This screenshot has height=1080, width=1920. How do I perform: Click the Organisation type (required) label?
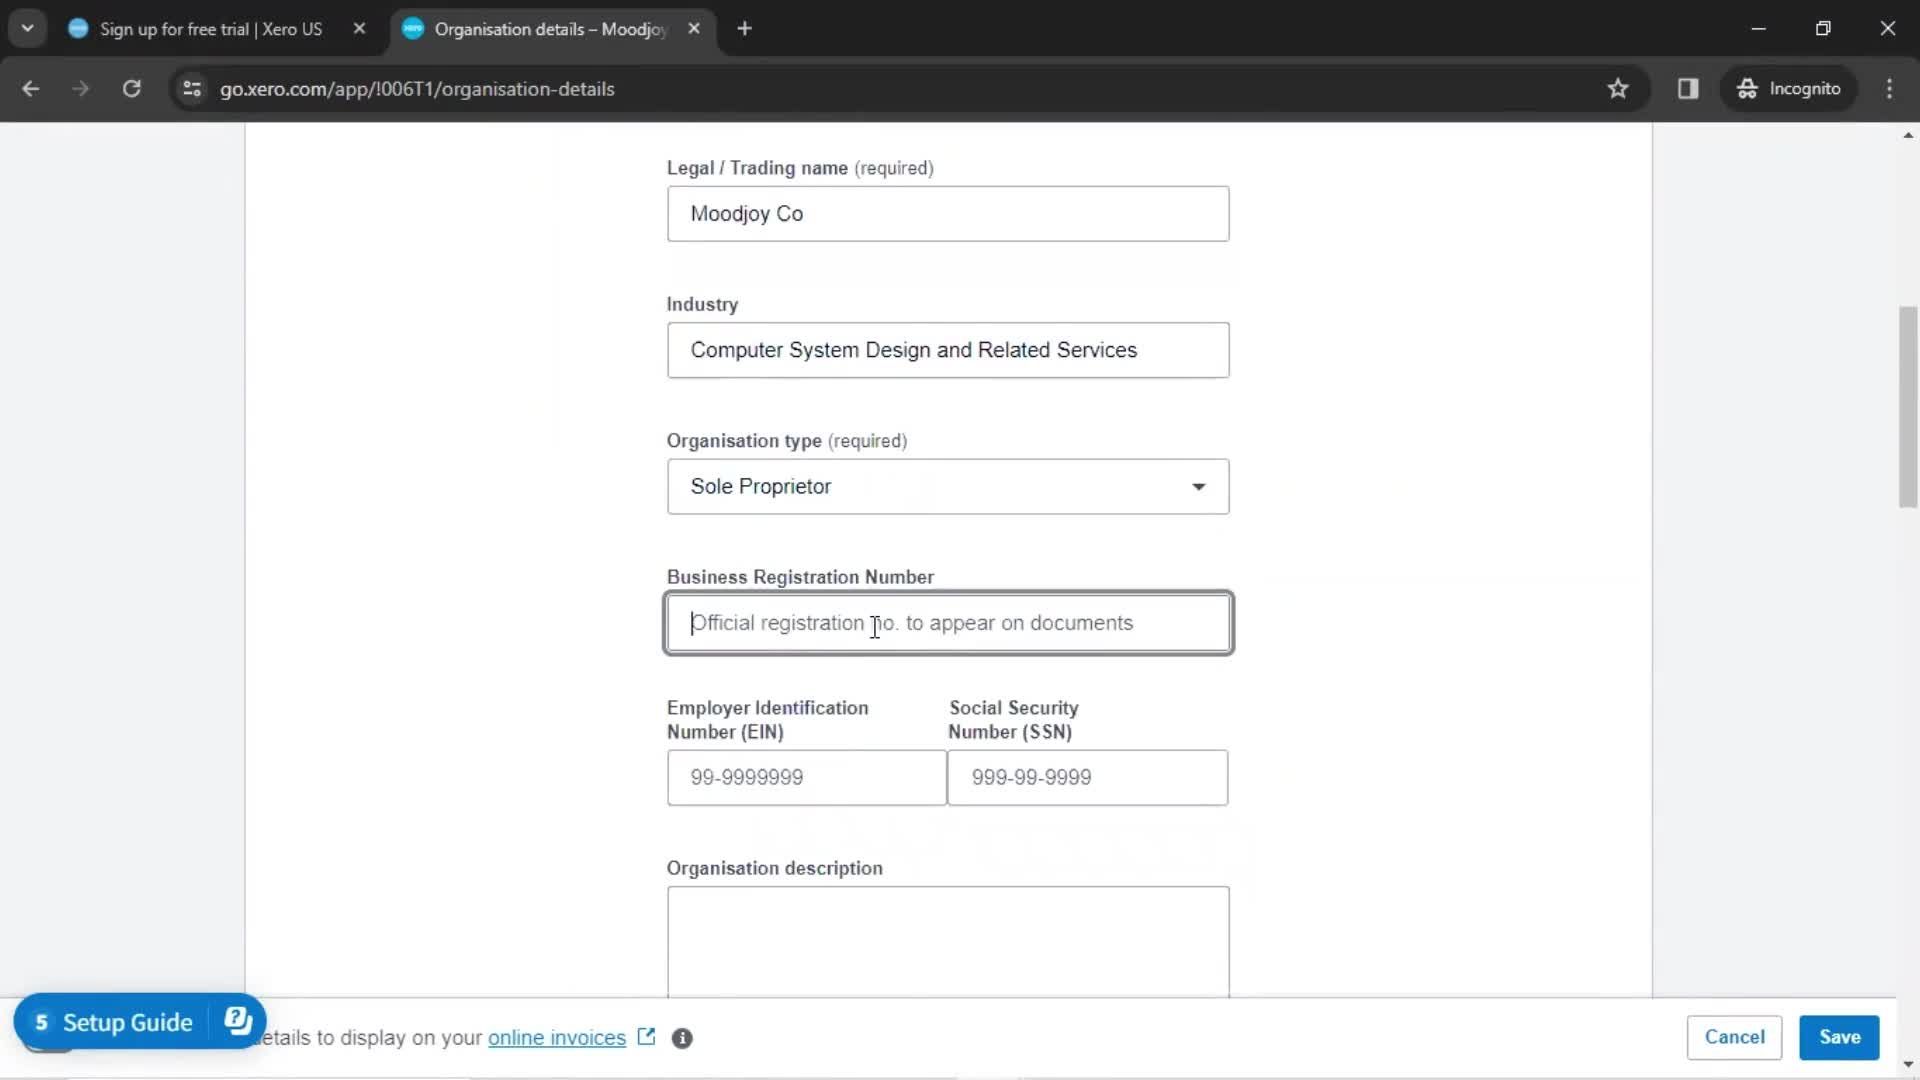787,441
